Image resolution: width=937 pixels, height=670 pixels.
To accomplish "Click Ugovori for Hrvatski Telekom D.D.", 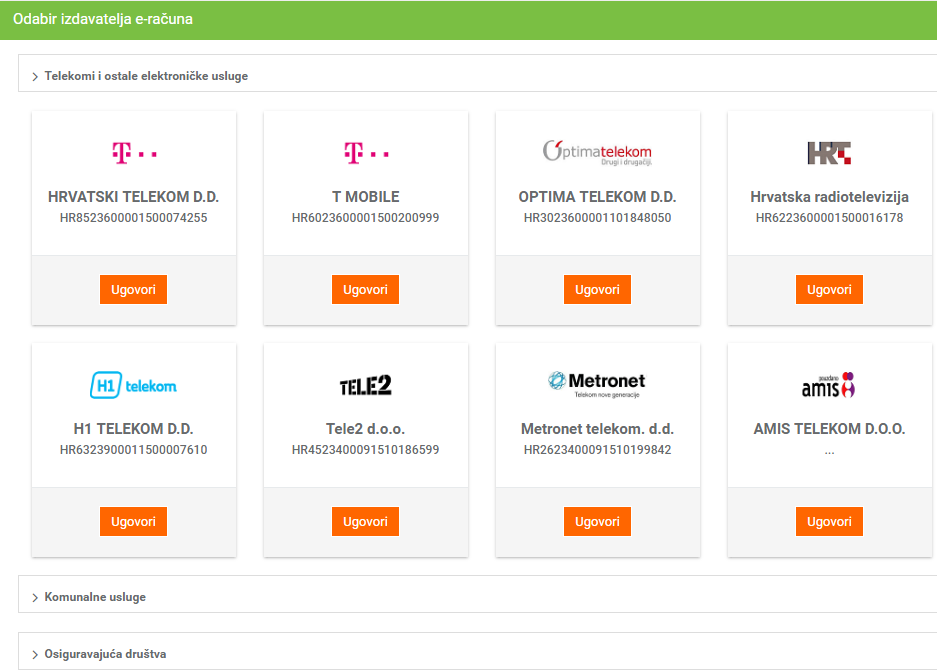I will point(133,289).
